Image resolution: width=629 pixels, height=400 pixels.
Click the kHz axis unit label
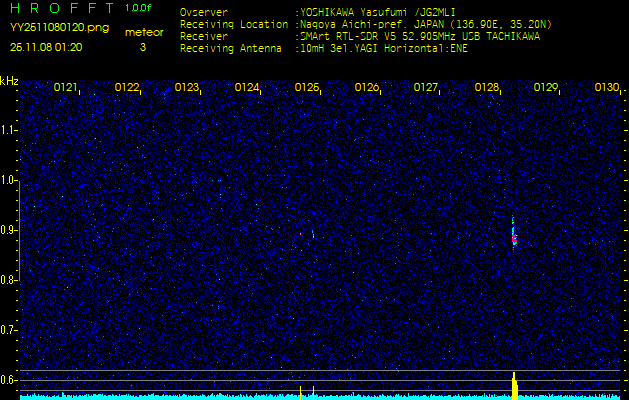[x=9, y=81]
